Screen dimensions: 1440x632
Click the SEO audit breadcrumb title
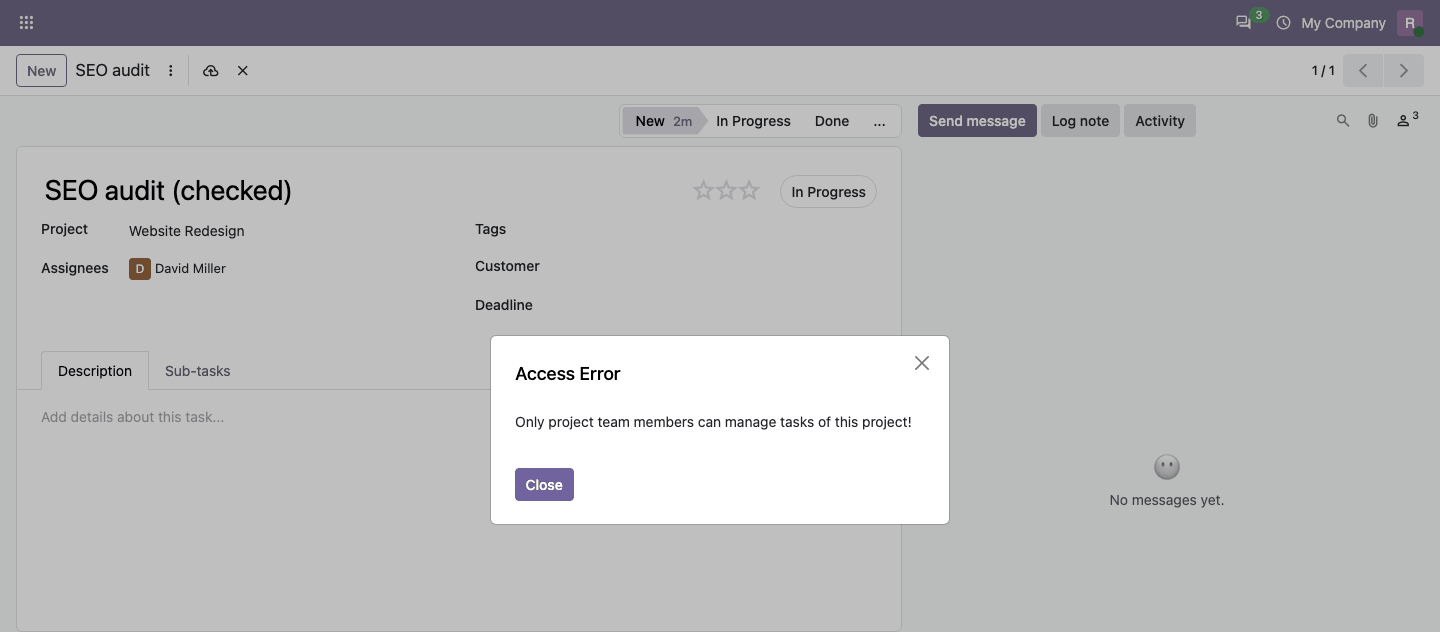(x=113, y=71)
